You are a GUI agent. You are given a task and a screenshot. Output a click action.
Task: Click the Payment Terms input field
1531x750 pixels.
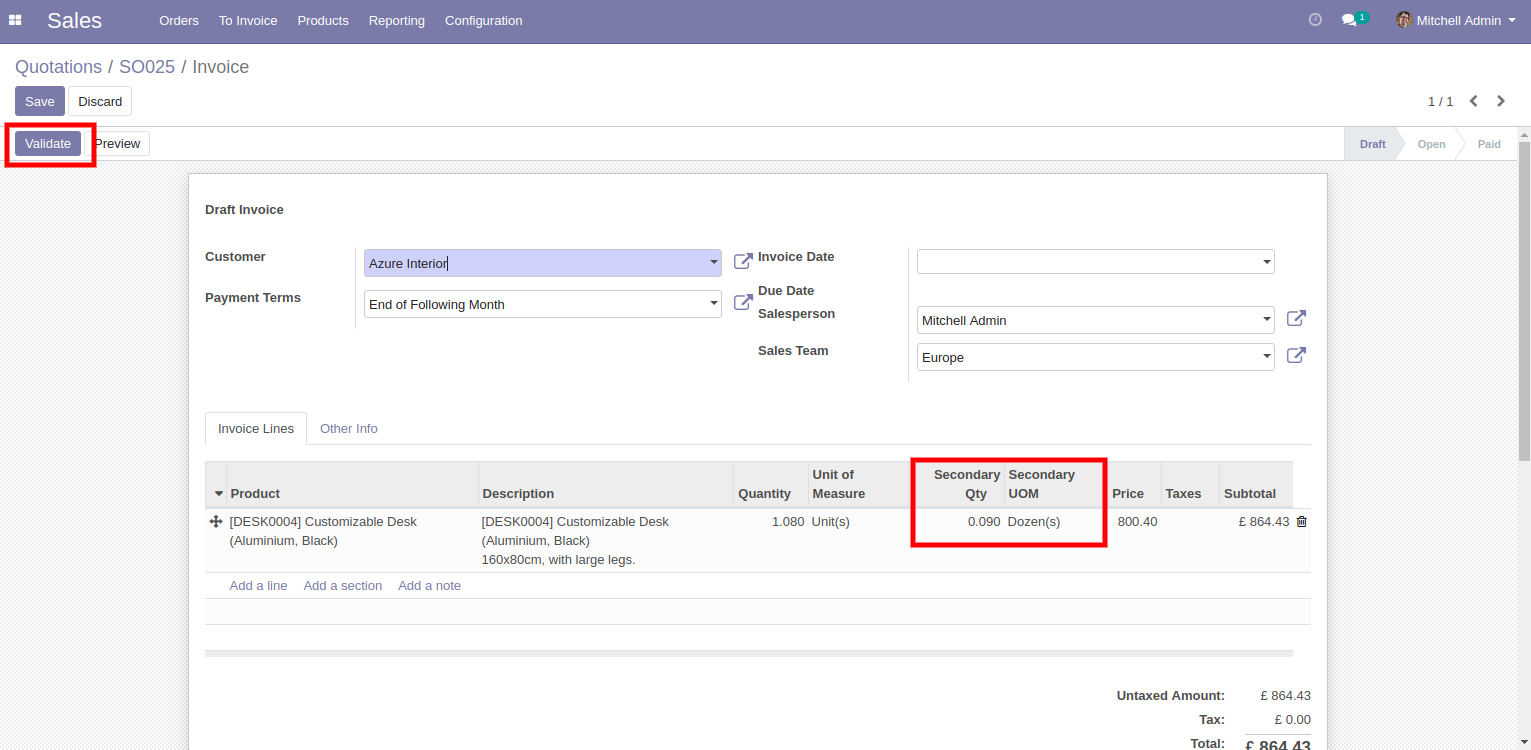tap(543, 304)
